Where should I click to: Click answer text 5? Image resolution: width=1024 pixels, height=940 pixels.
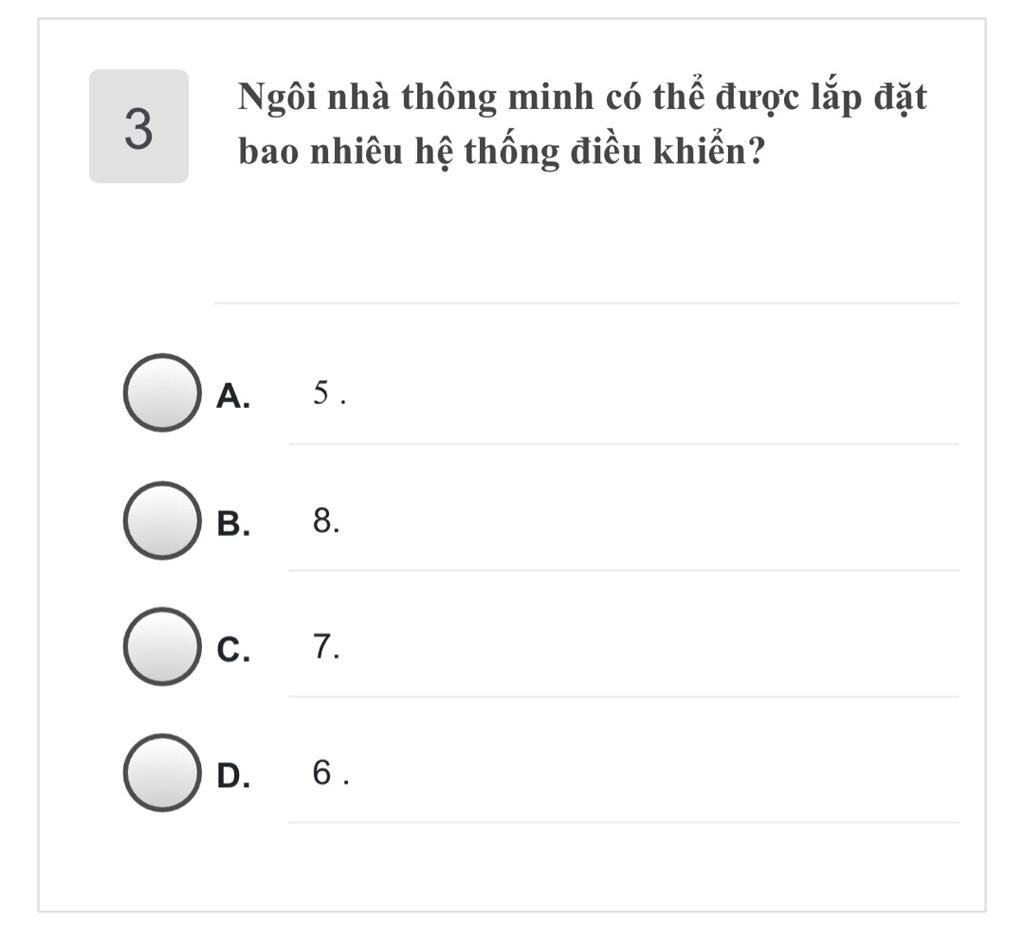tap(322, 393)
